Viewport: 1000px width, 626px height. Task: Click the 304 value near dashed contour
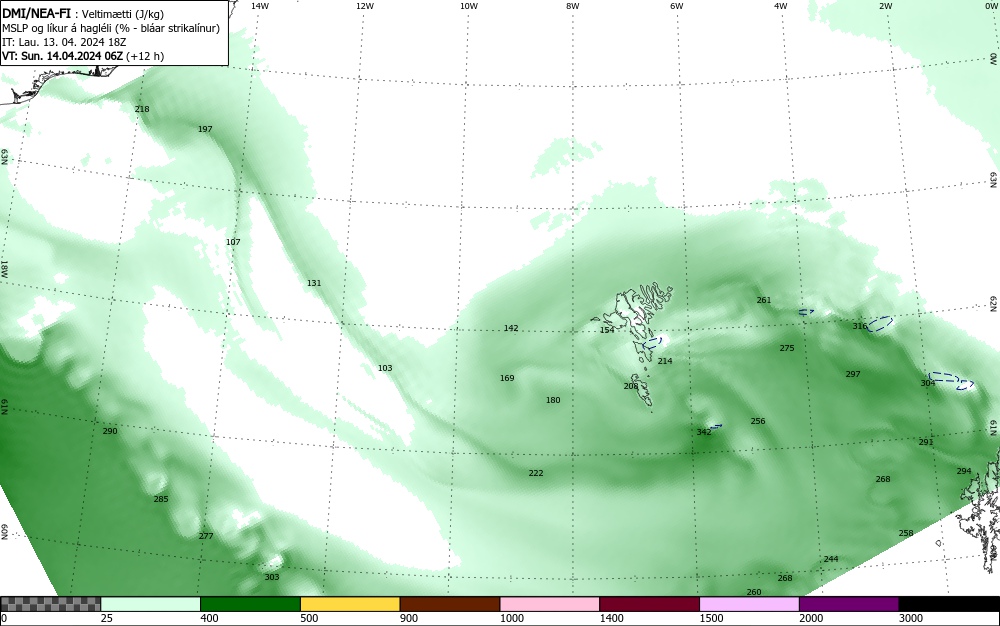(x=928, y=383)
